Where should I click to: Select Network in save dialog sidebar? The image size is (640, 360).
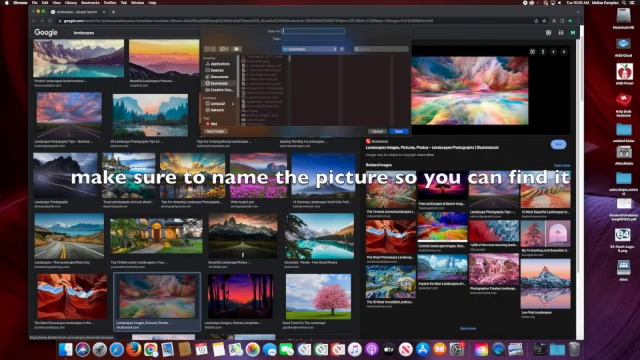click(217, 110)
